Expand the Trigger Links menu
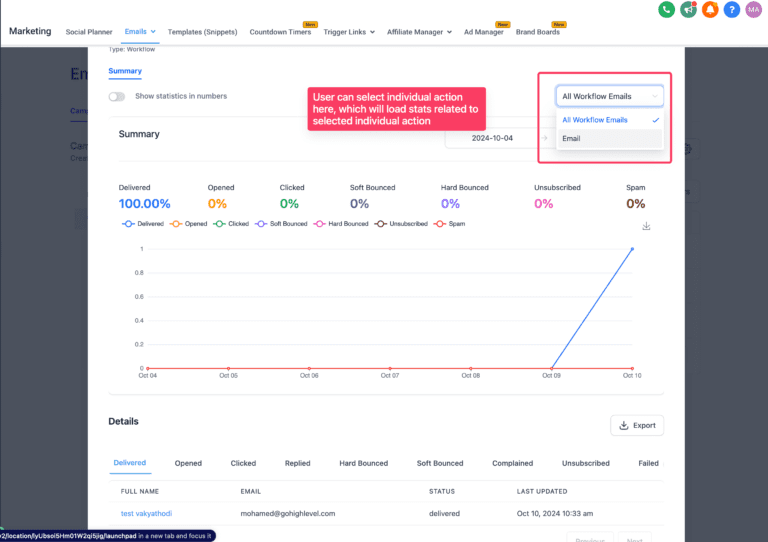Screen dimensions: 768x542 coord(349,32)
